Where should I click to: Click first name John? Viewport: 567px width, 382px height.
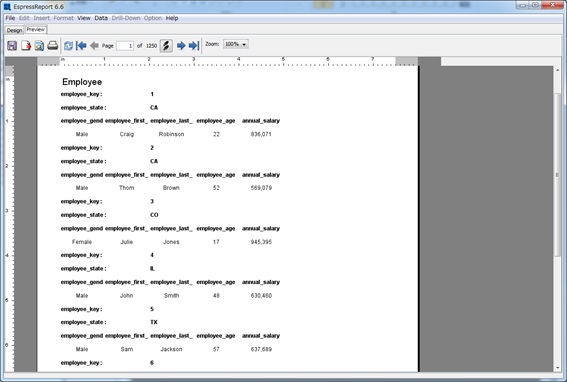pyautogui.click(x=127, y=296)
